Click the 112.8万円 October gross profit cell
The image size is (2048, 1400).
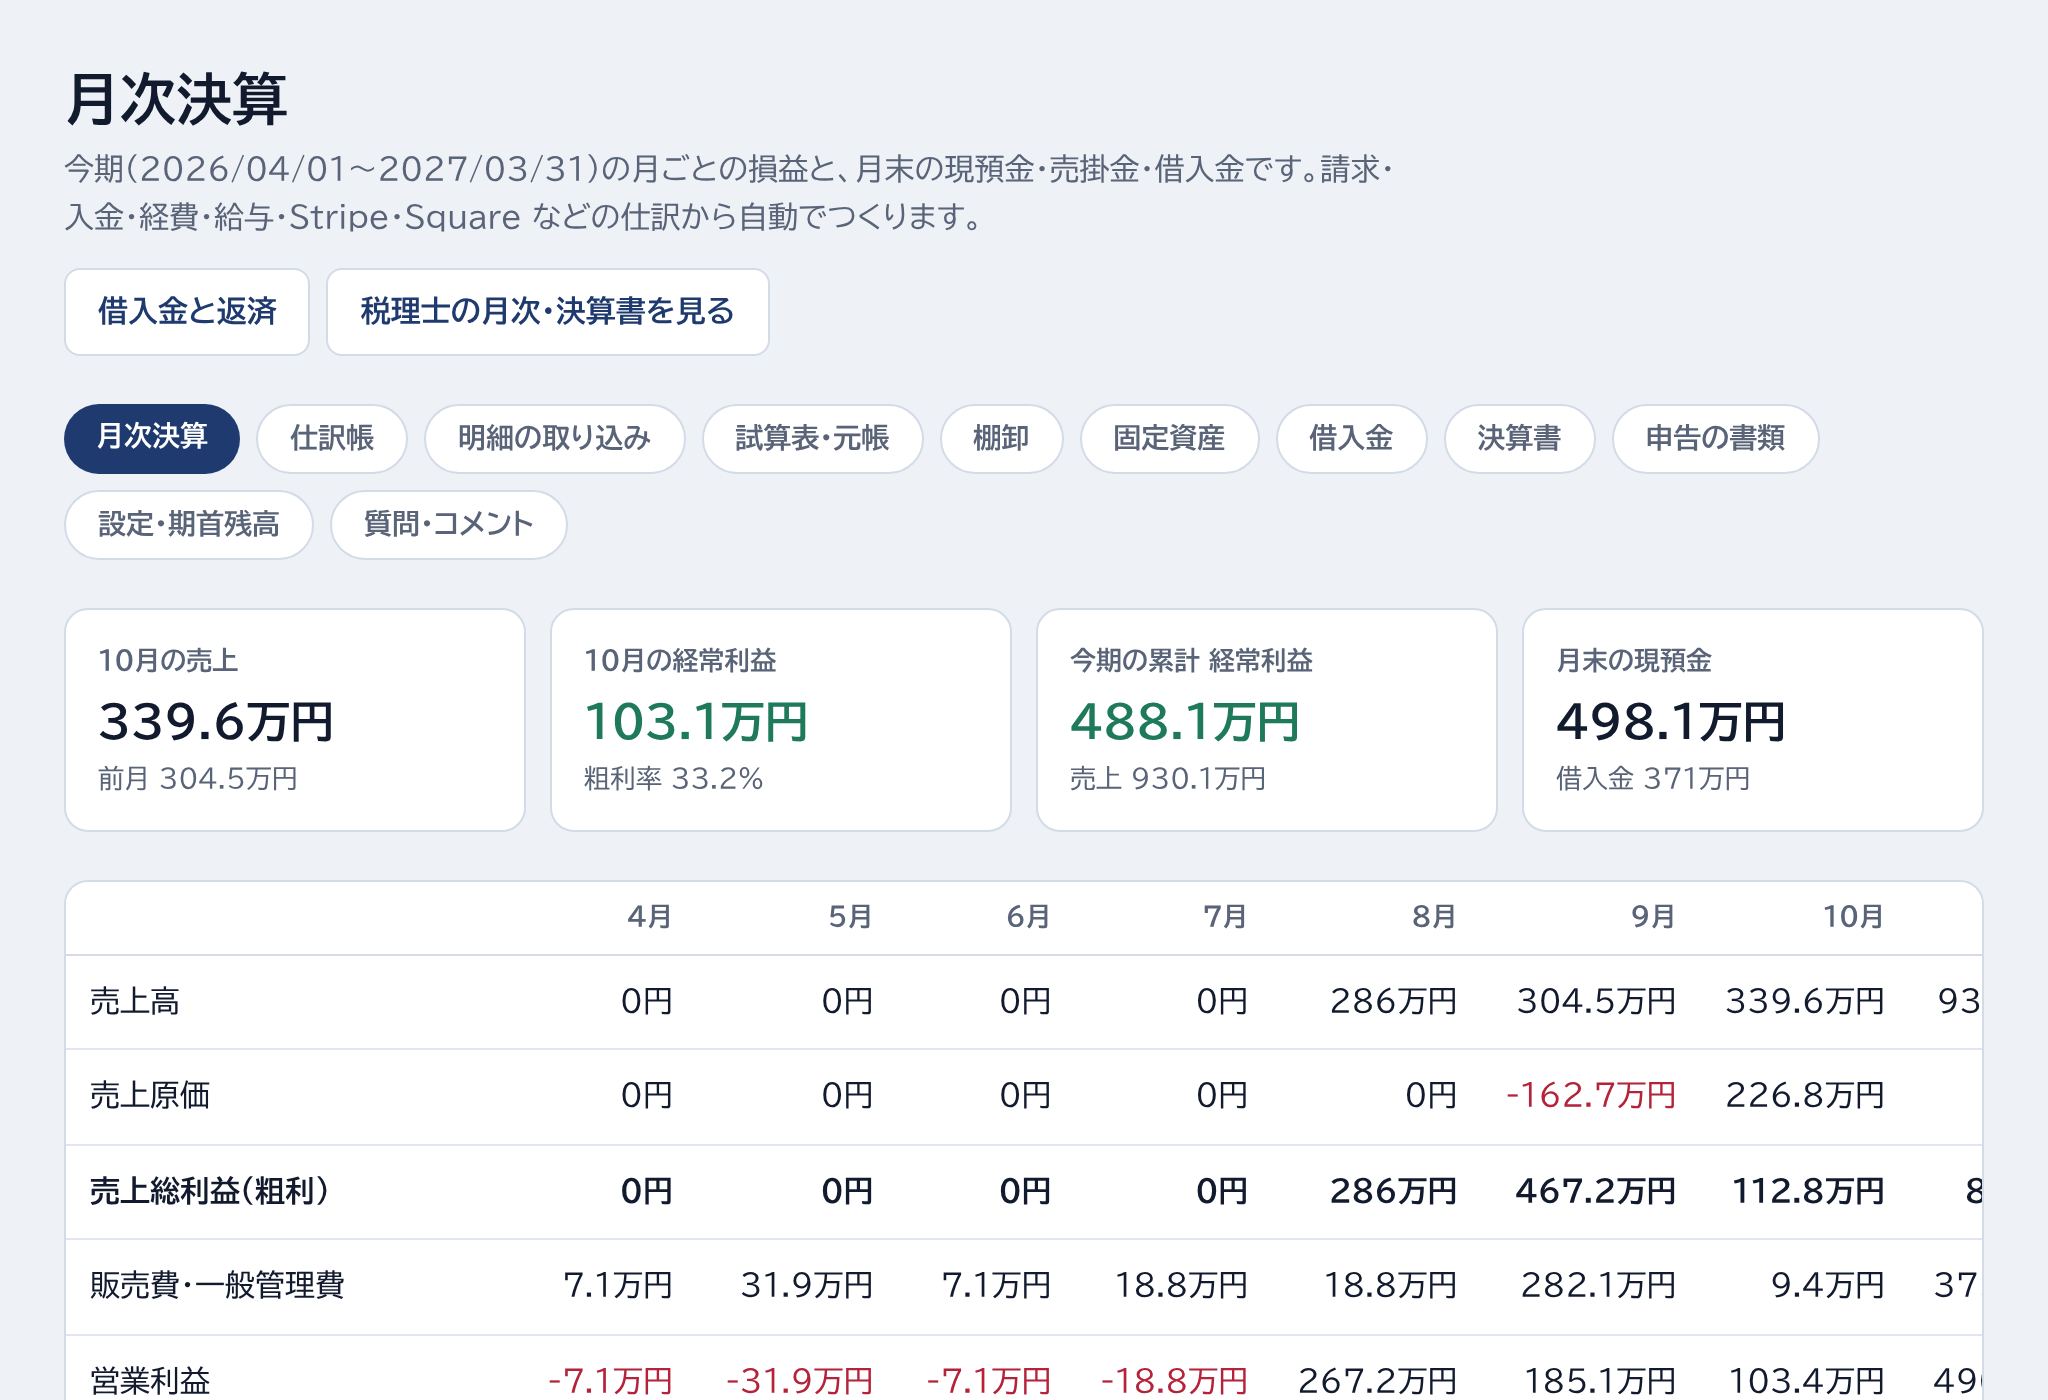(1808, 1192)
